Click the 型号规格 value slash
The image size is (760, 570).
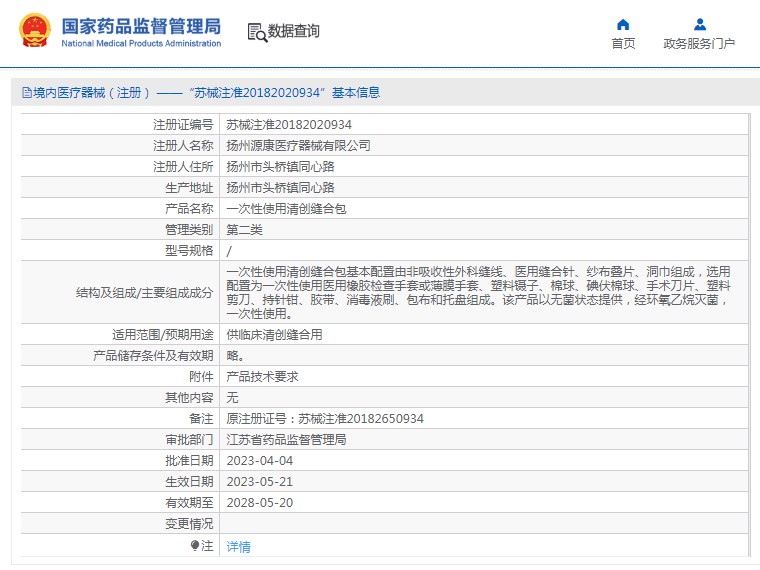pyautogui.click(x=229, y=251)
